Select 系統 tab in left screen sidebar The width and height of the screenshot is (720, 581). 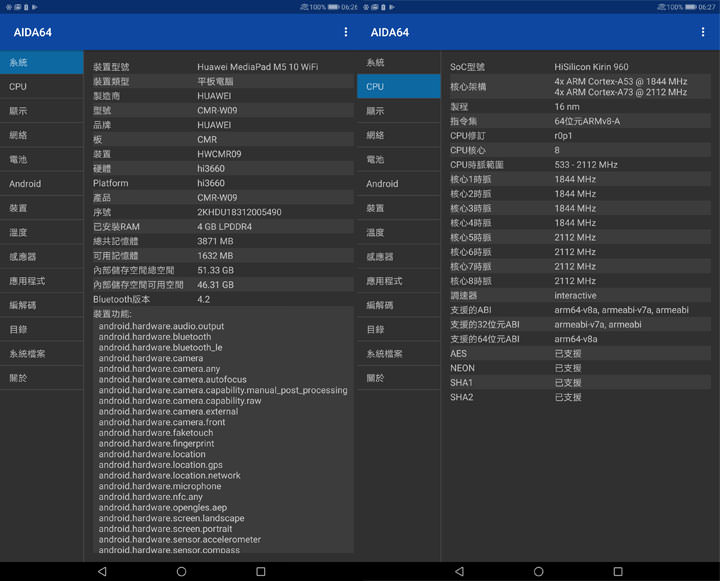42,62
